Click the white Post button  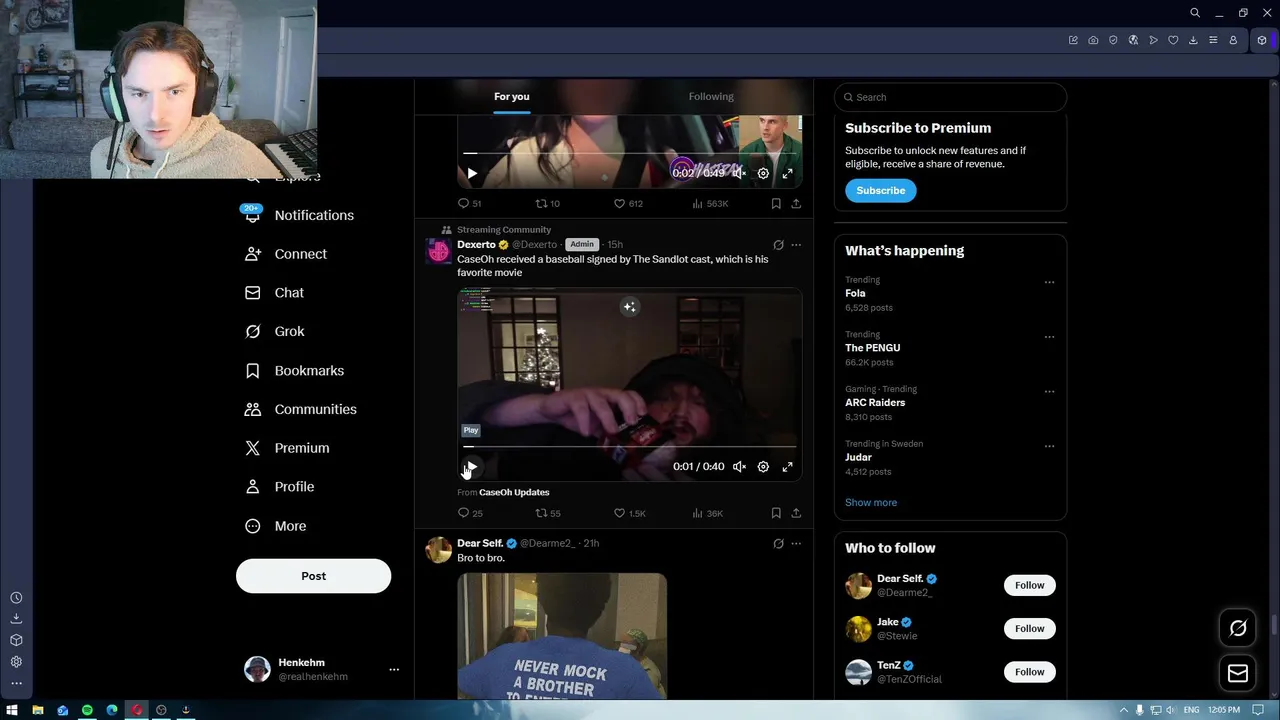click(313, 576)
